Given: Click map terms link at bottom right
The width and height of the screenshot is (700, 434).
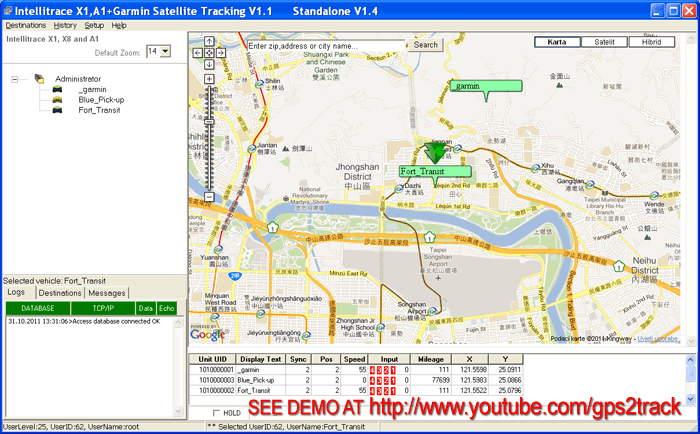Looking at the screenshot, I should pos(657,339).
